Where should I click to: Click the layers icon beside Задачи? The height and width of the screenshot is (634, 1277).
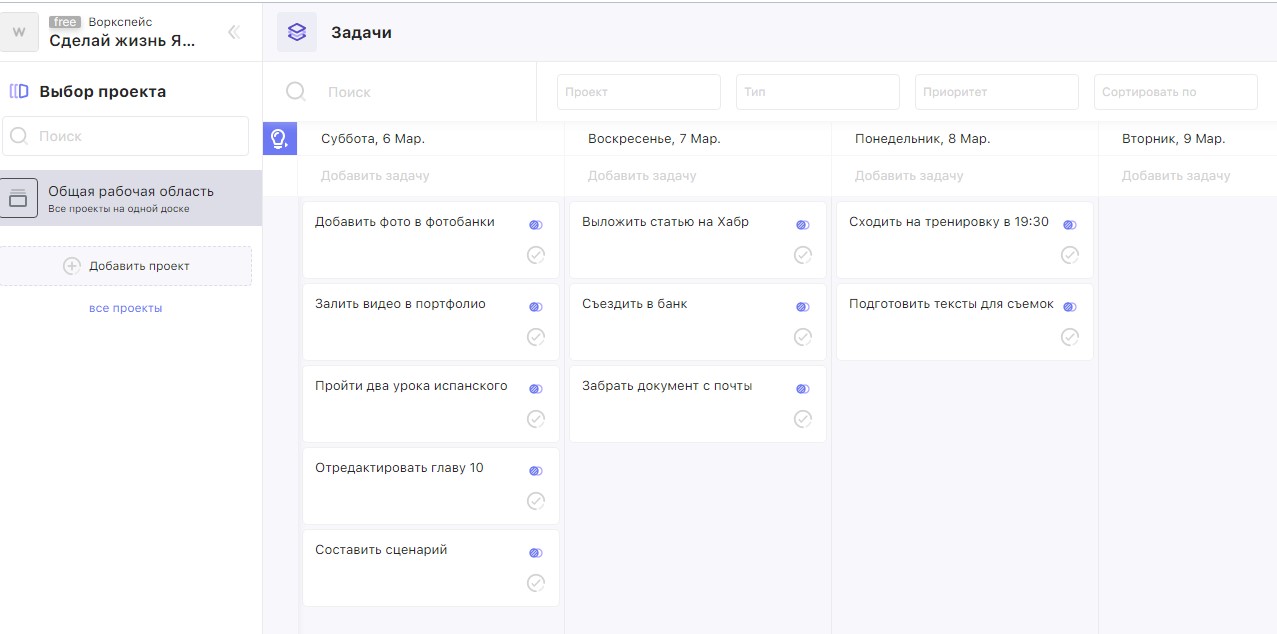297,32
